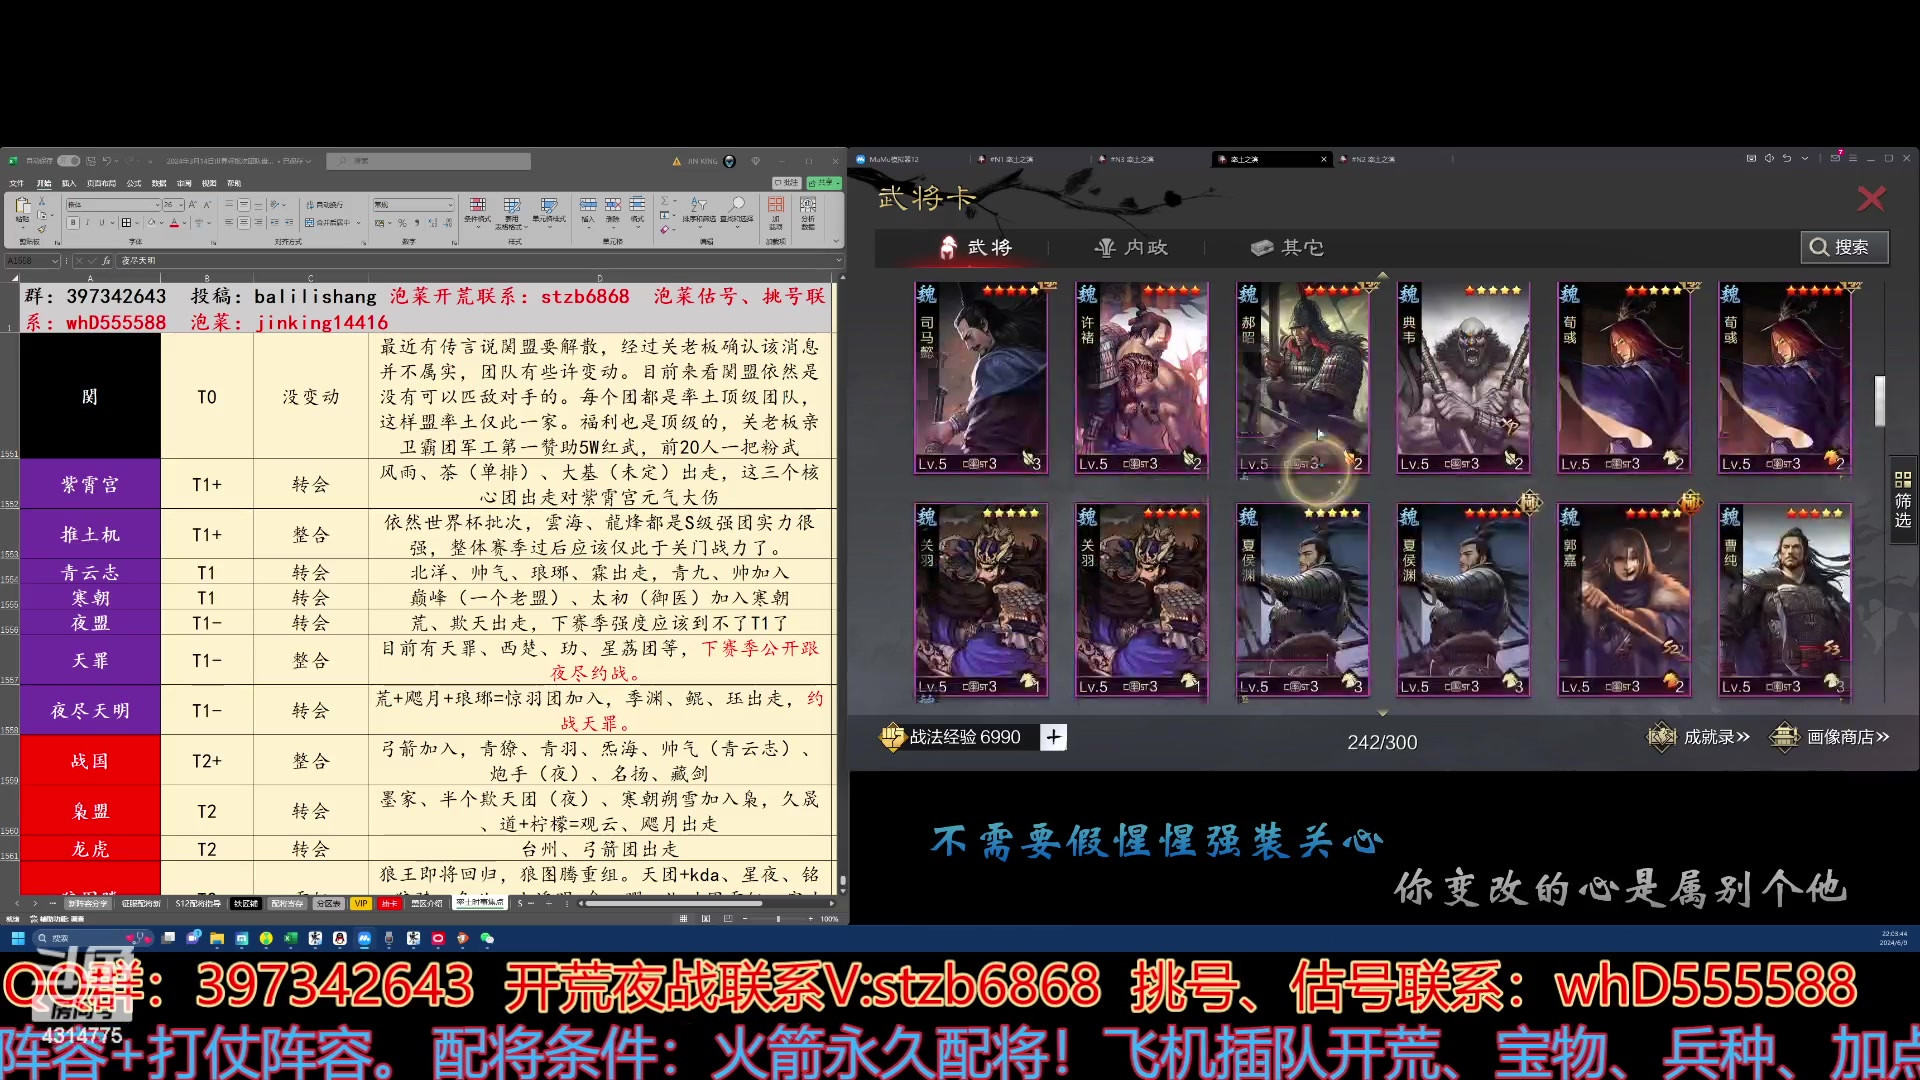Click Format as Table icon

coord(511,205)
